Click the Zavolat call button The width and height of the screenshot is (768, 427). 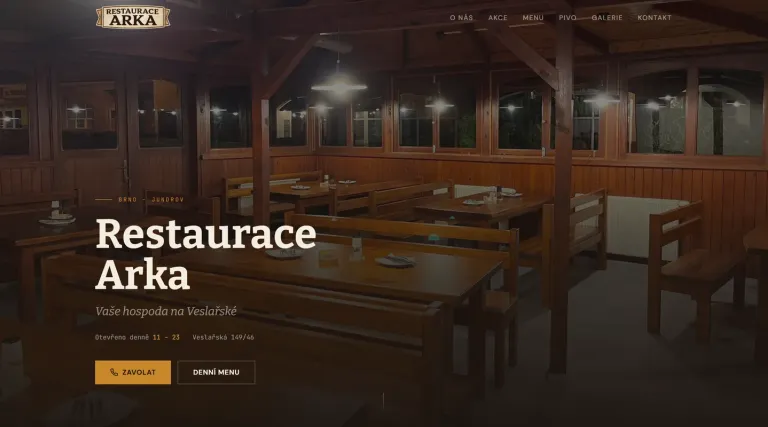pyautogui.click(x=133, y=372)
